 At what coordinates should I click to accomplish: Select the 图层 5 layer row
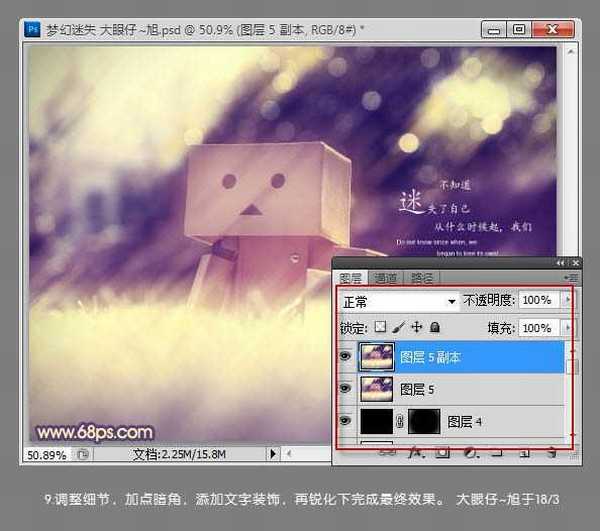(x=451, y=389)
